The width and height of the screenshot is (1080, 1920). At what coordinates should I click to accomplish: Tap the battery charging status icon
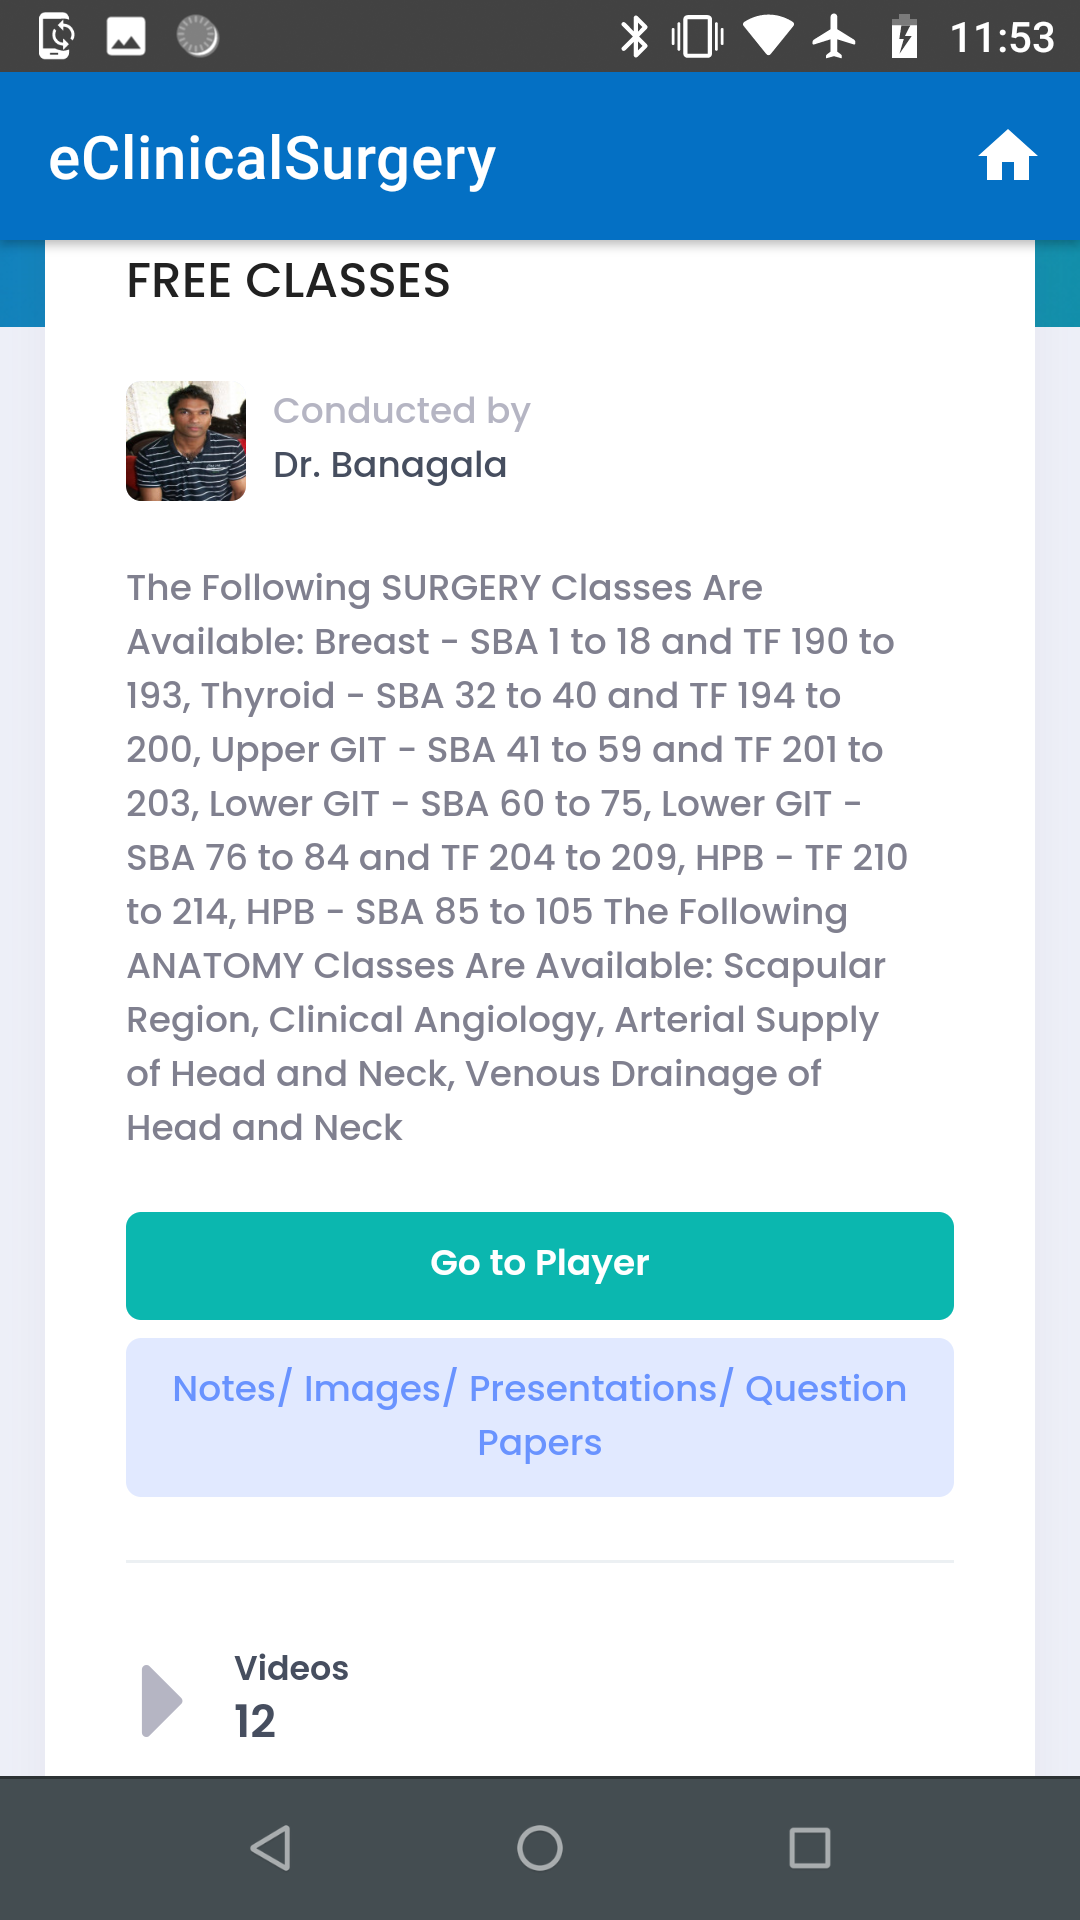point(904,37)
